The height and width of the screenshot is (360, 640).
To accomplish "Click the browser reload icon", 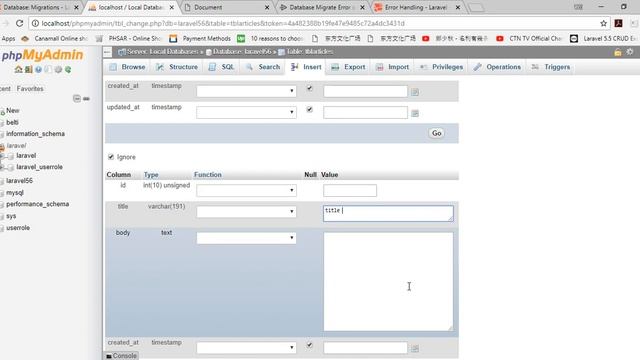I will 19,23.
